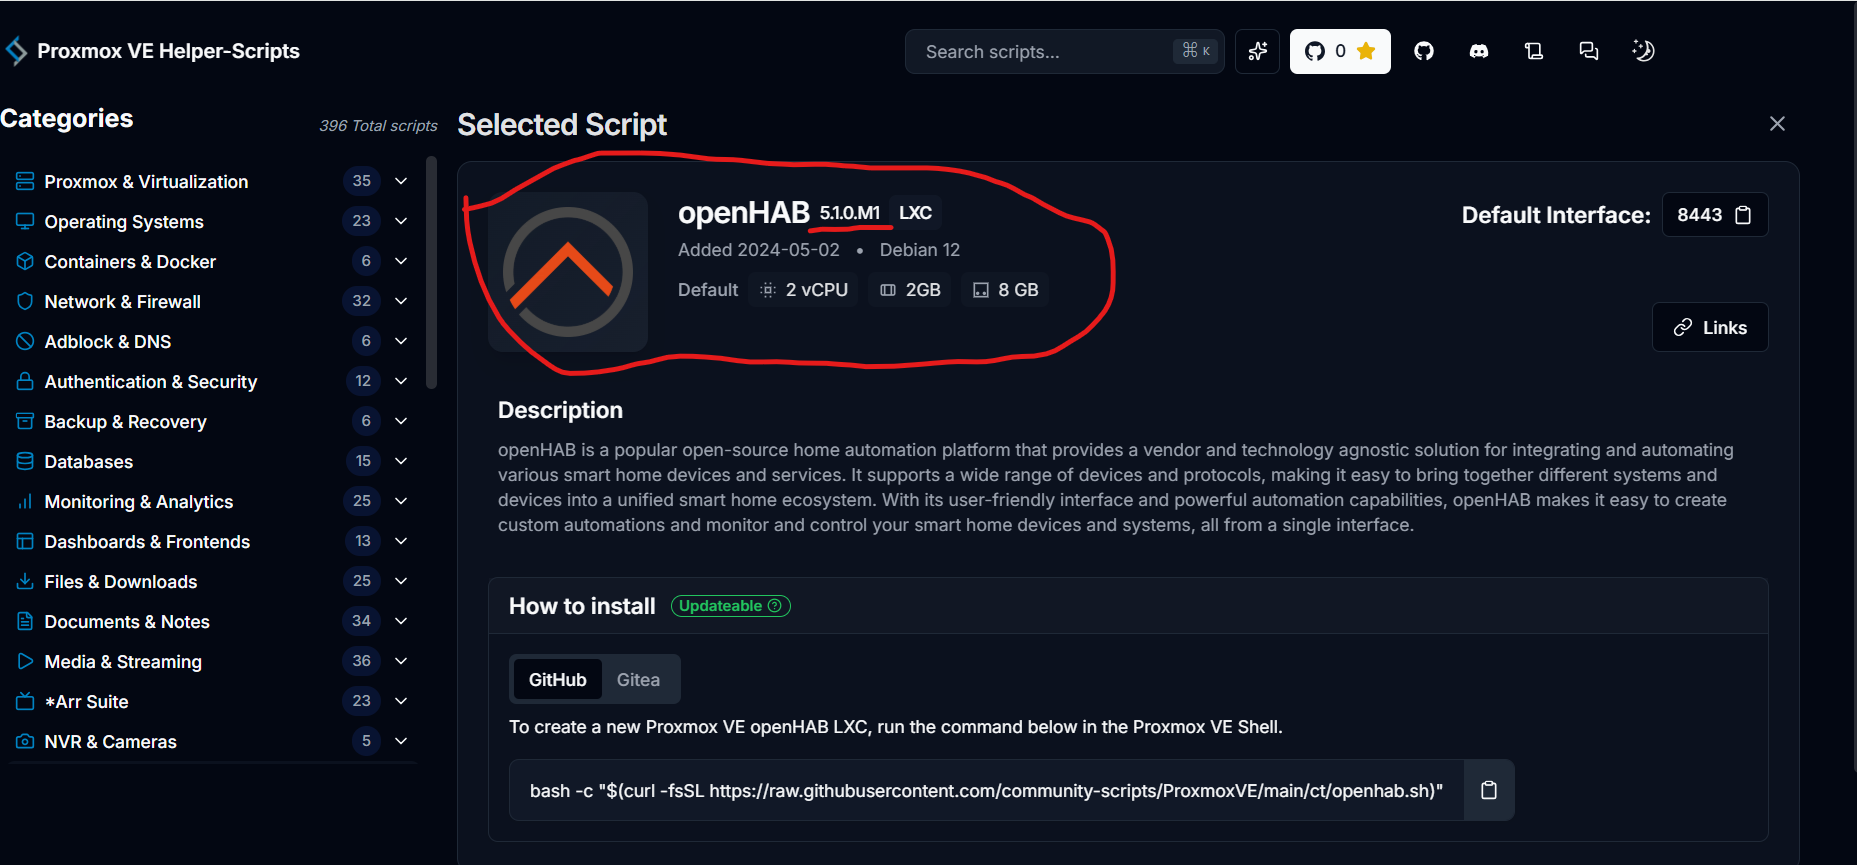Click the Monitoring & Analytics bar chart icon

pyautogui.click(x=25, y=501)
